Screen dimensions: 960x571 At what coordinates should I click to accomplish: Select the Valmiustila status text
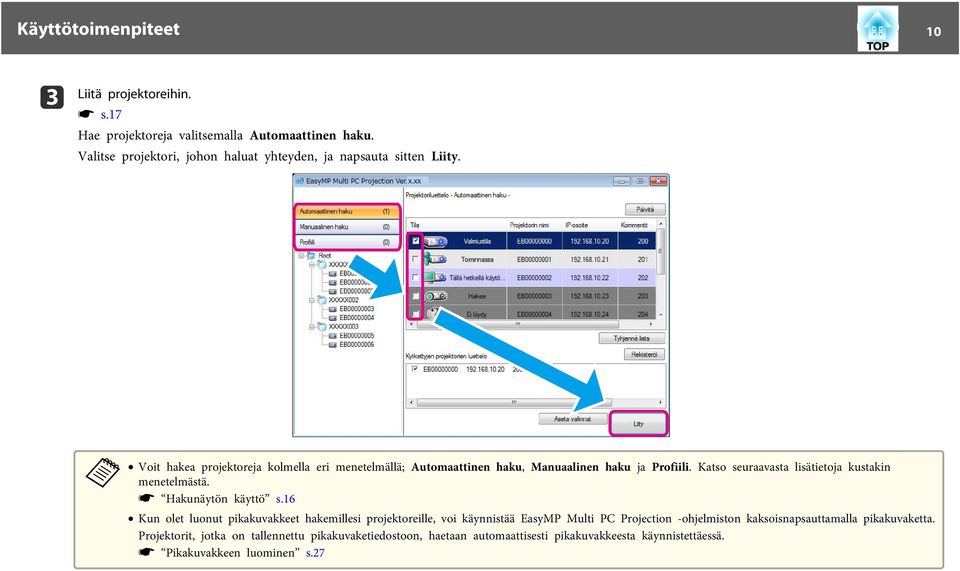pos(477,242)
